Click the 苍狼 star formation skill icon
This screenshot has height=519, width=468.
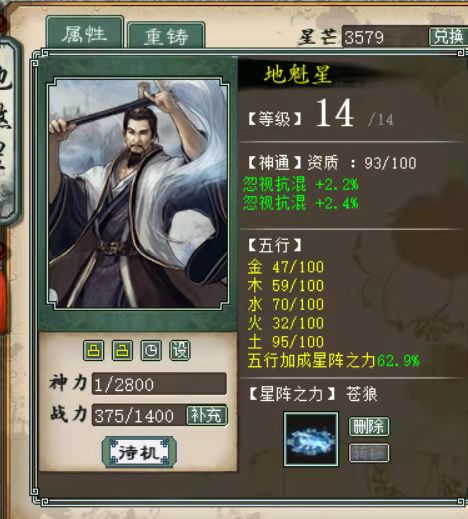click(311, 439)
